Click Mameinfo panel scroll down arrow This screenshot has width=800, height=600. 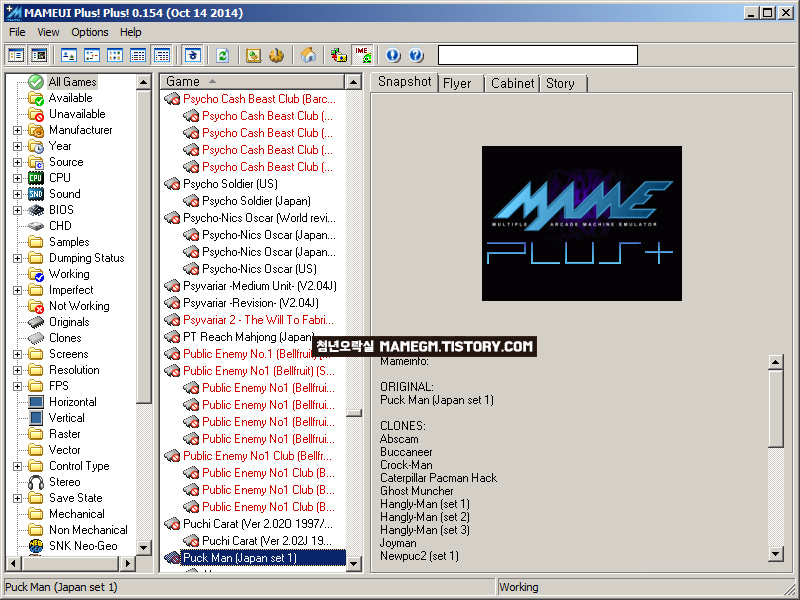point(776,554)
